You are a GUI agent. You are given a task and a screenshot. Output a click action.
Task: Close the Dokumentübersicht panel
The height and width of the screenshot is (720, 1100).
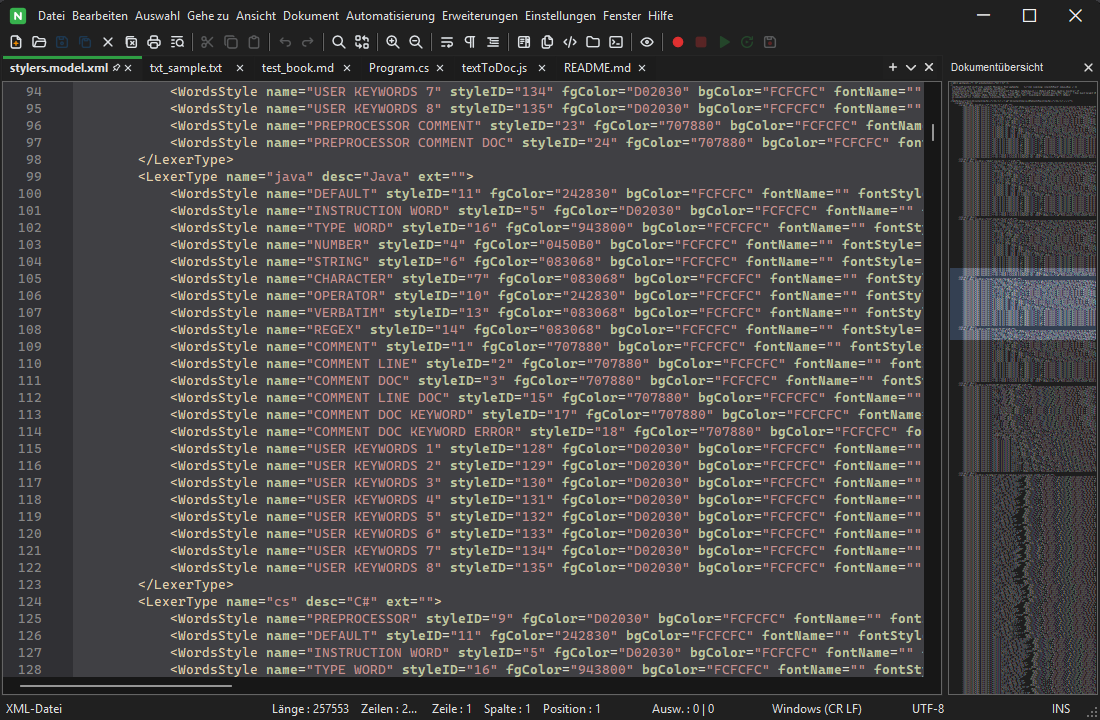(x=1088, y=67)
